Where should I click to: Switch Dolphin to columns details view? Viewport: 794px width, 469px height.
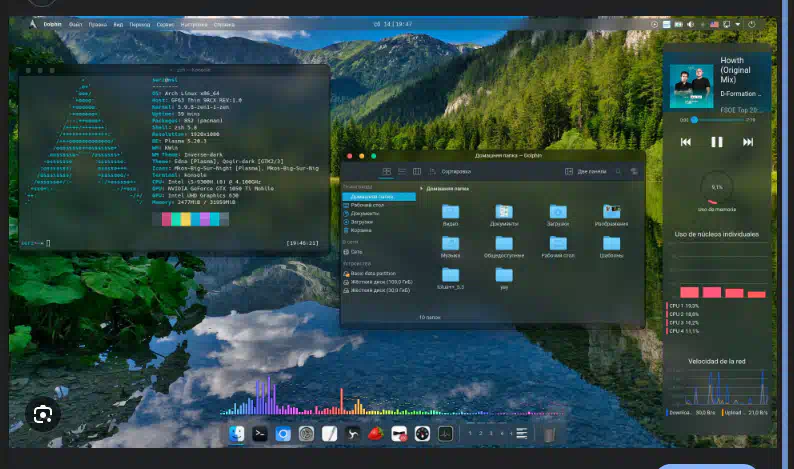(417, 172)
